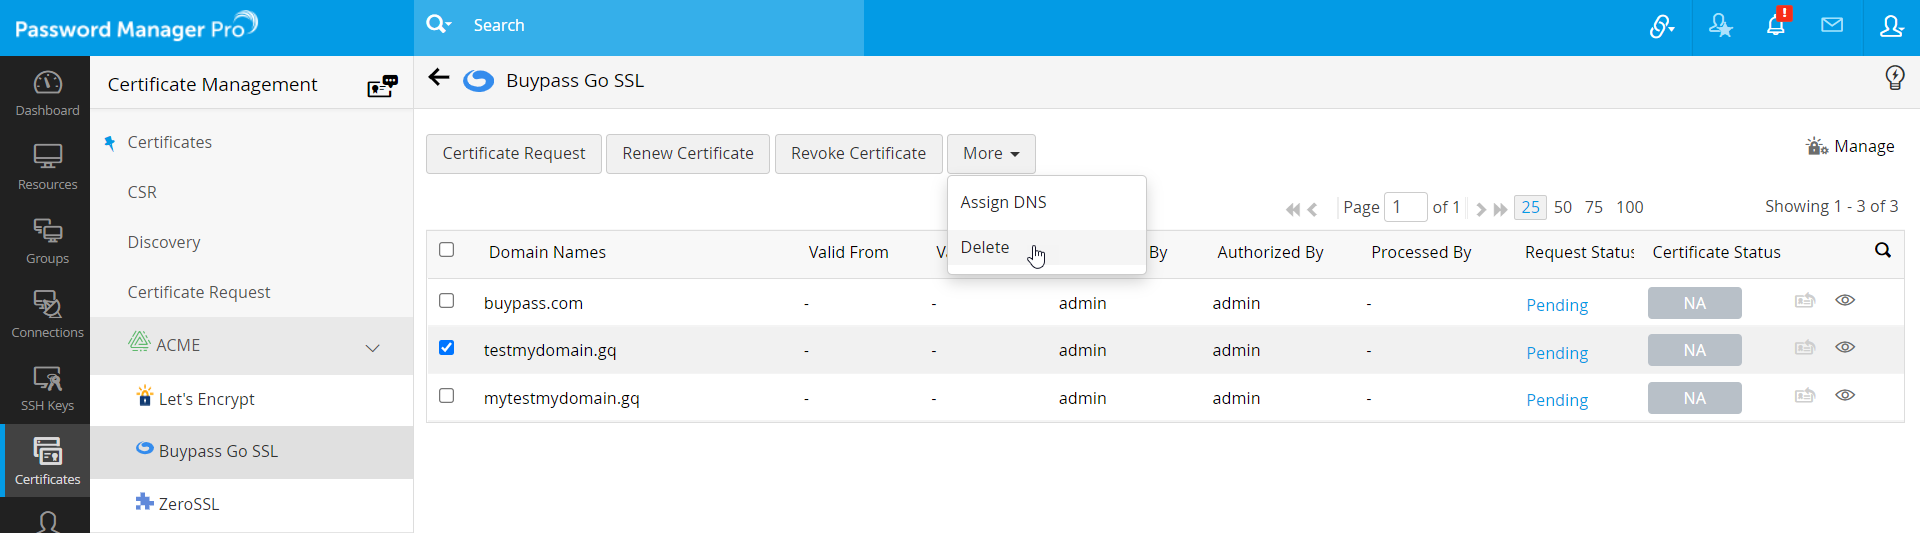Click the Manage link

pos(1850,146)
